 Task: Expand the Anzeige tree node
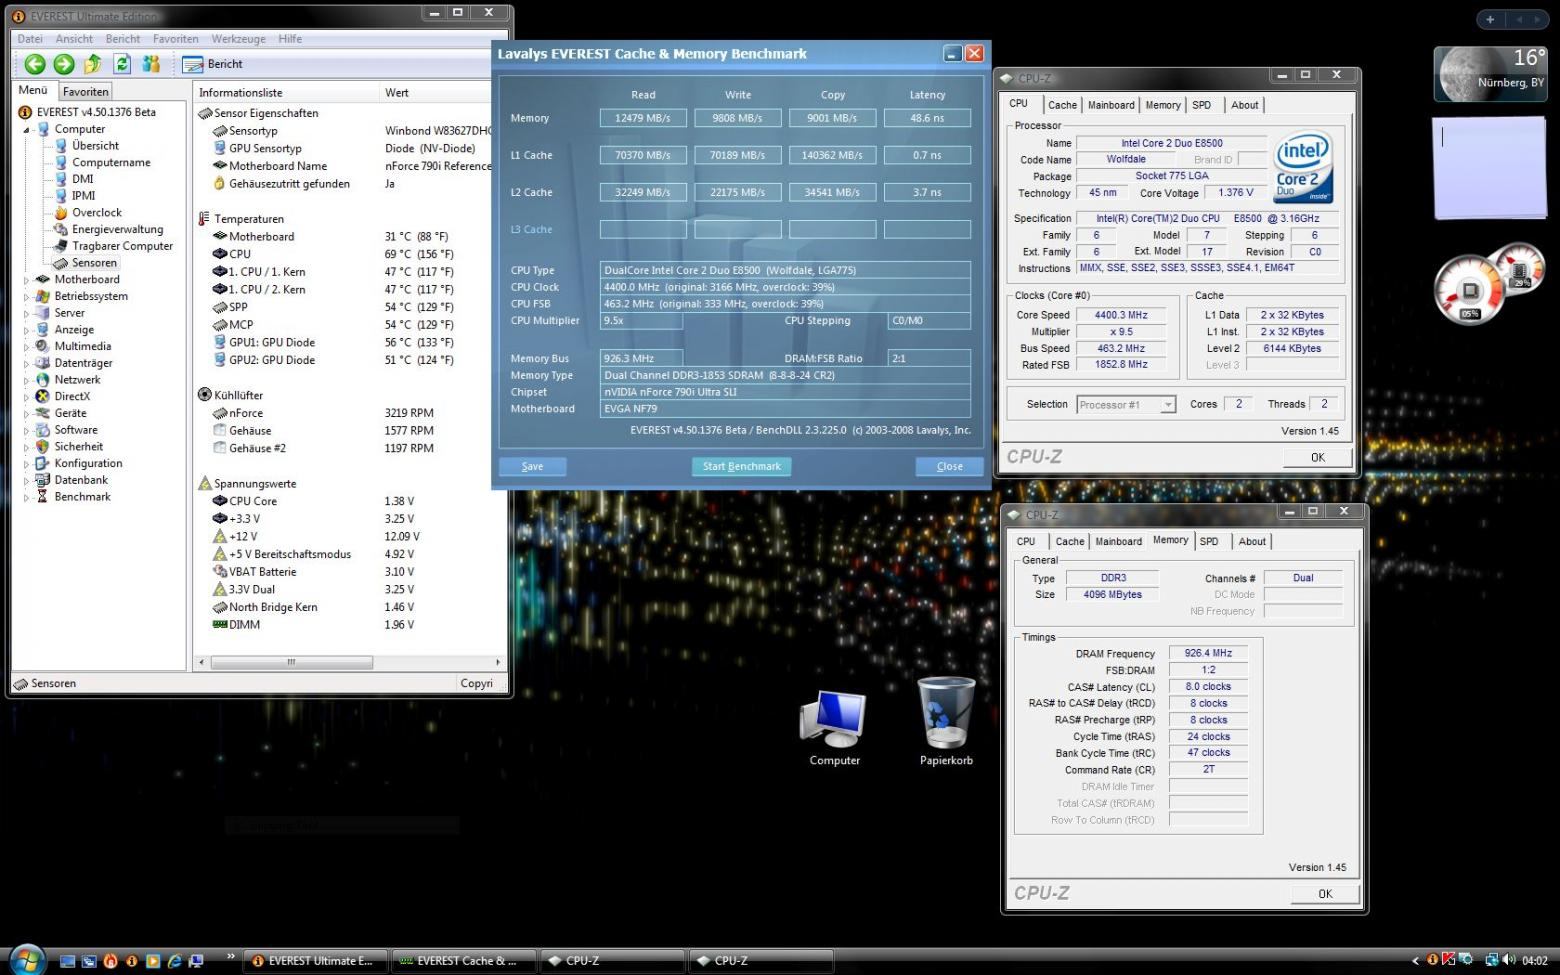pos(27,330)
